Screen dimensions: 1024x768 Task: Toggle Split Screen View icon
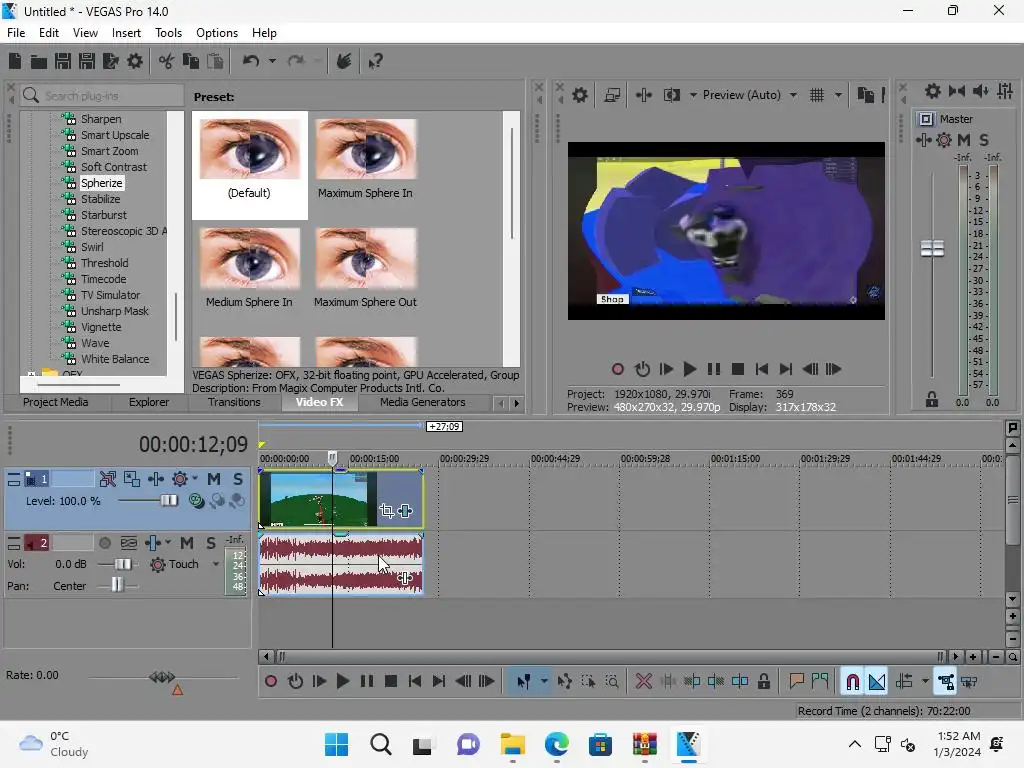pos(672,95)
